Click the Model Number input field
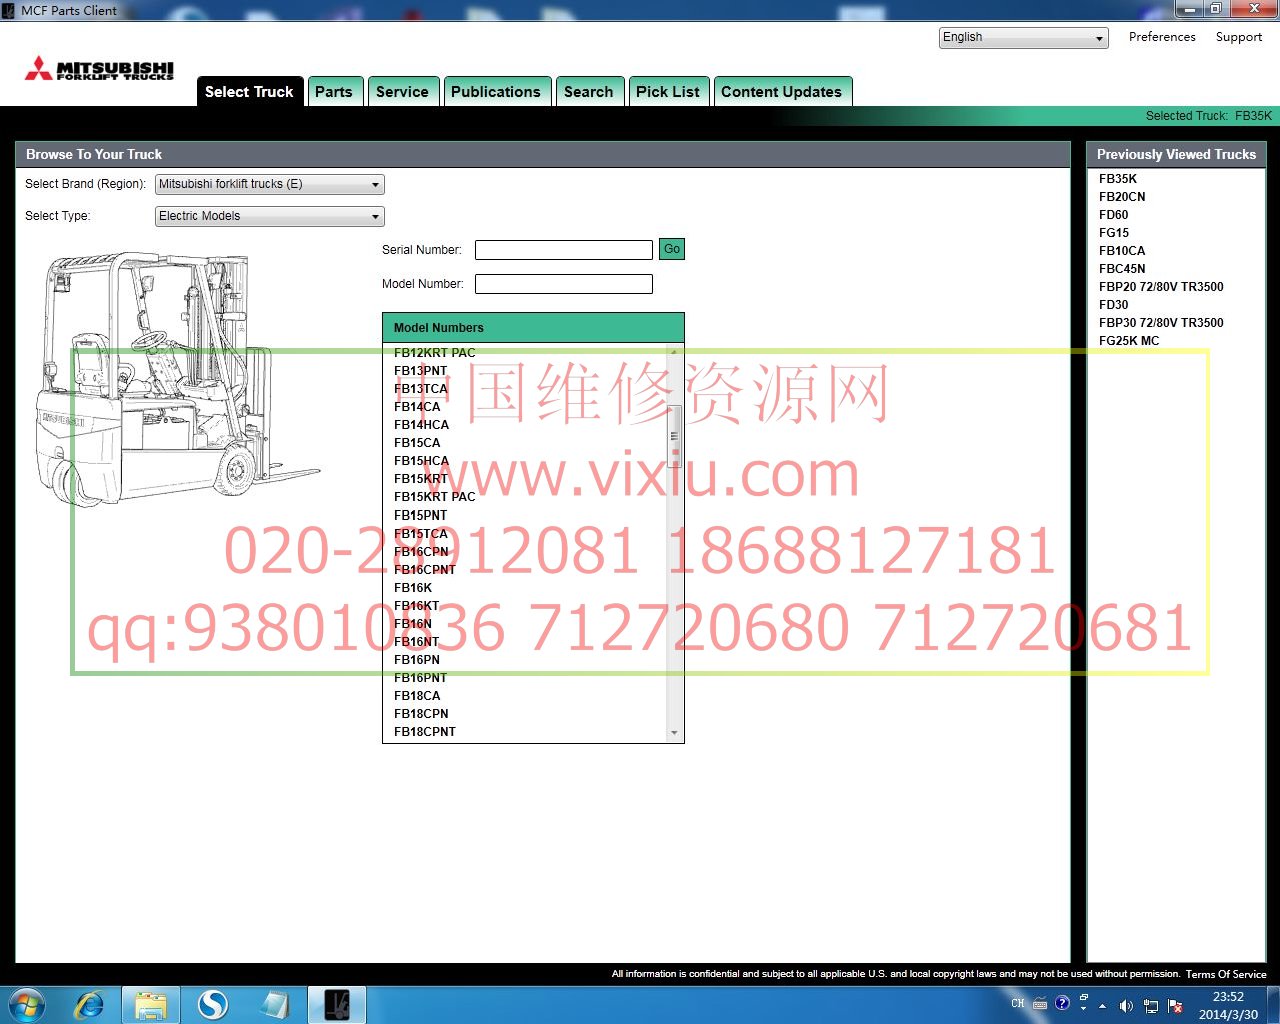This screenshot has height=1024, width=1280. click(564, 284)
